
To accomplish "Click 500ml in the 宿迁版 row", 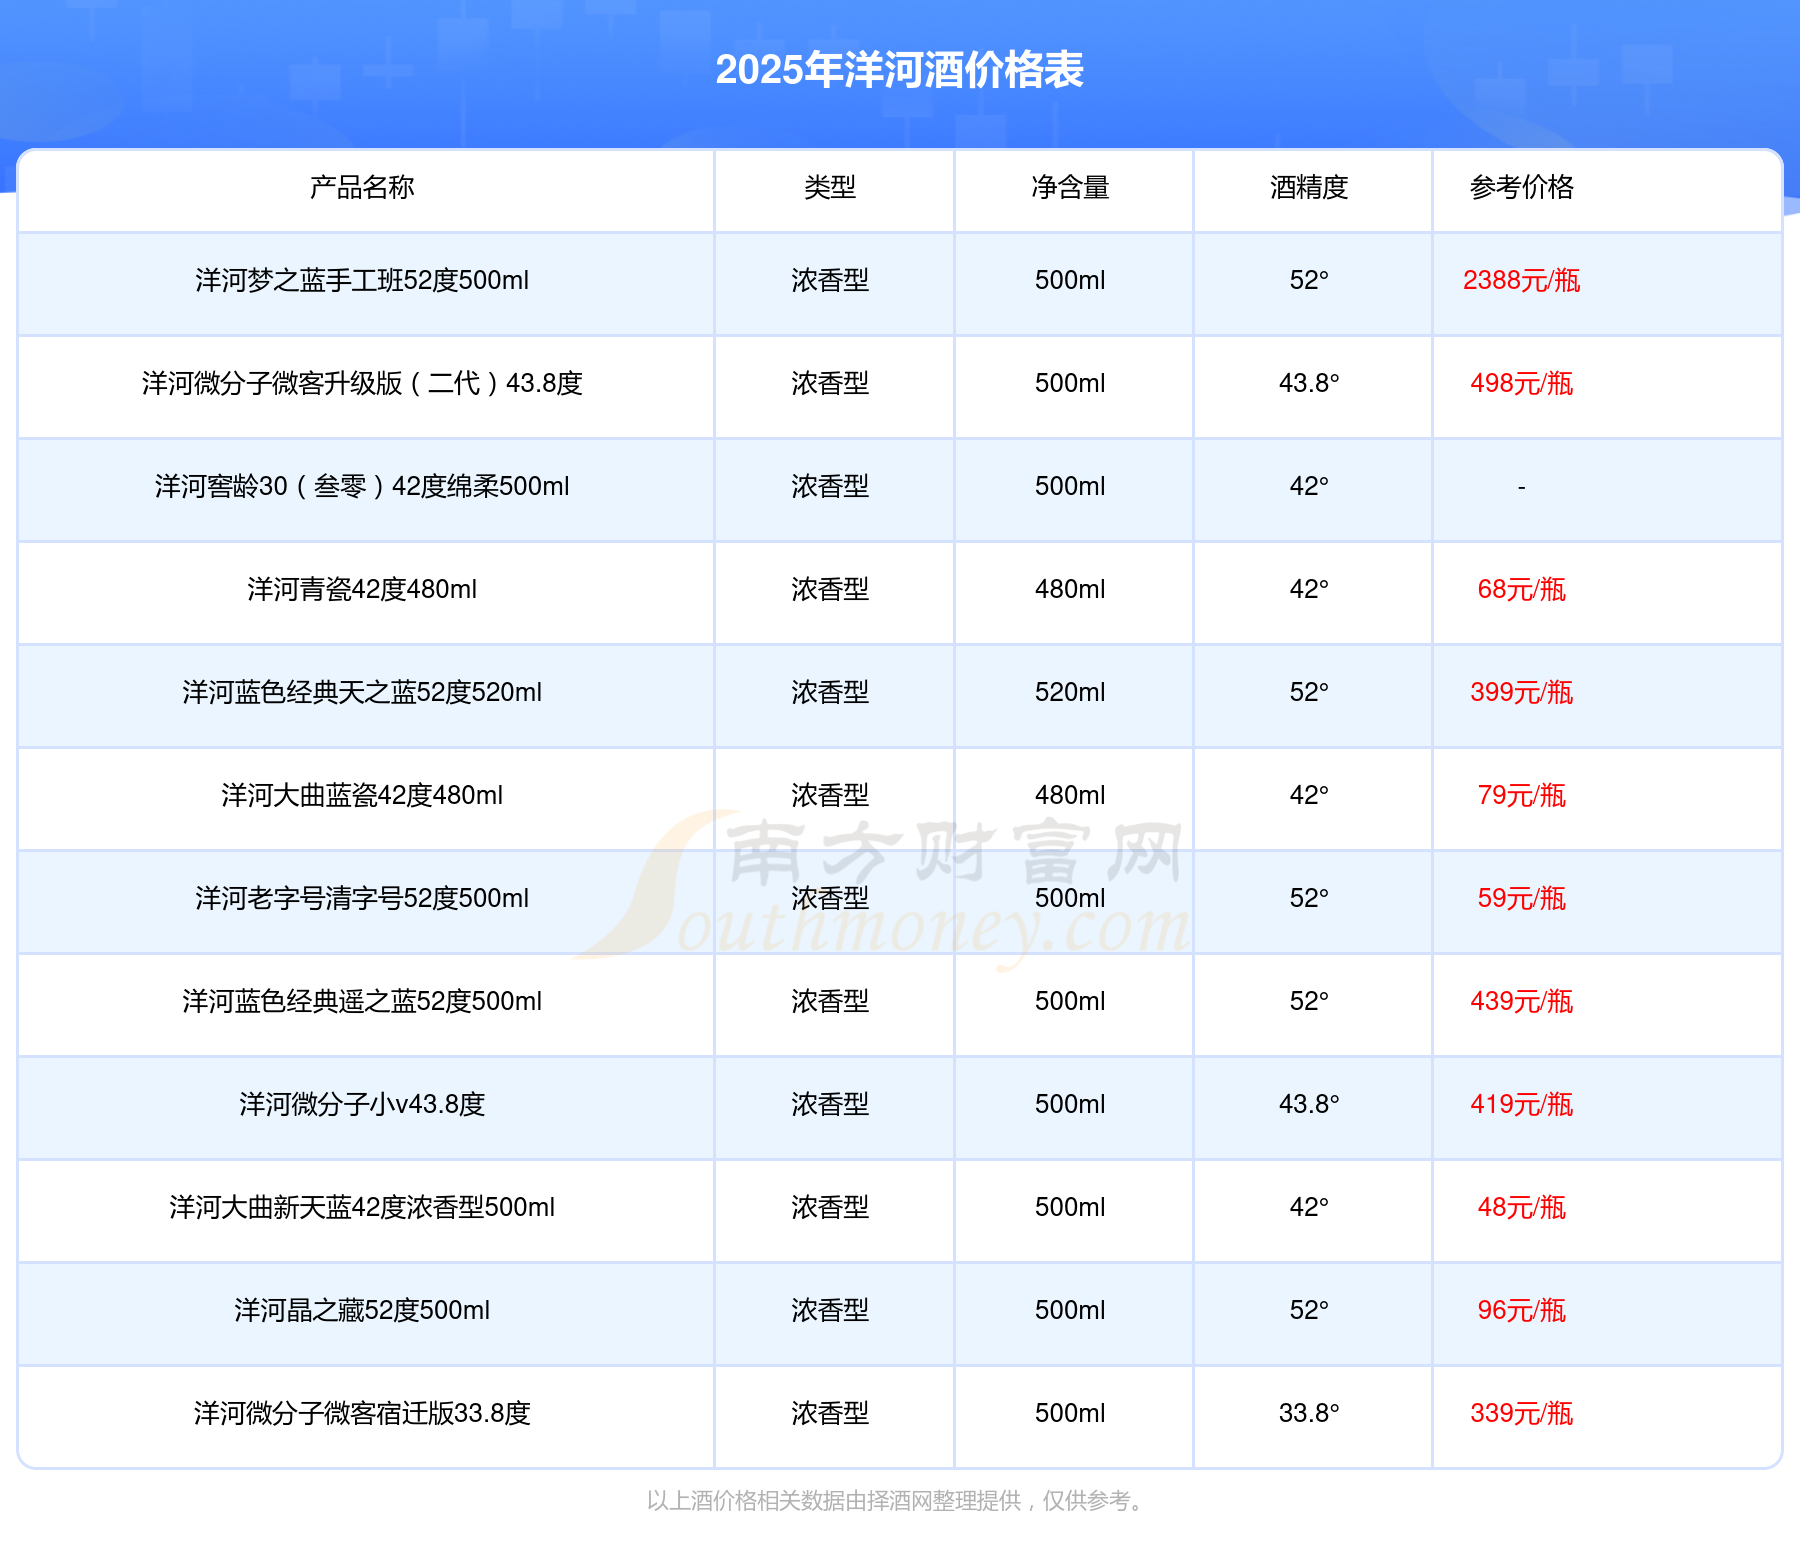I will coord(1070,1414).
